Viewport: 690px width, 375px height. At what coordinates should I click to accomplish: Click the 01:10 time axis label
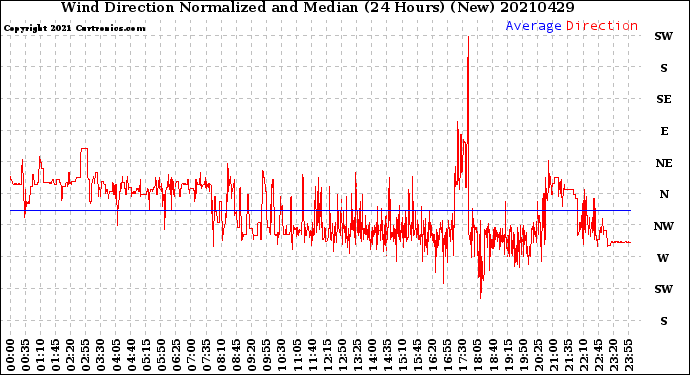[x=40, y=355]
